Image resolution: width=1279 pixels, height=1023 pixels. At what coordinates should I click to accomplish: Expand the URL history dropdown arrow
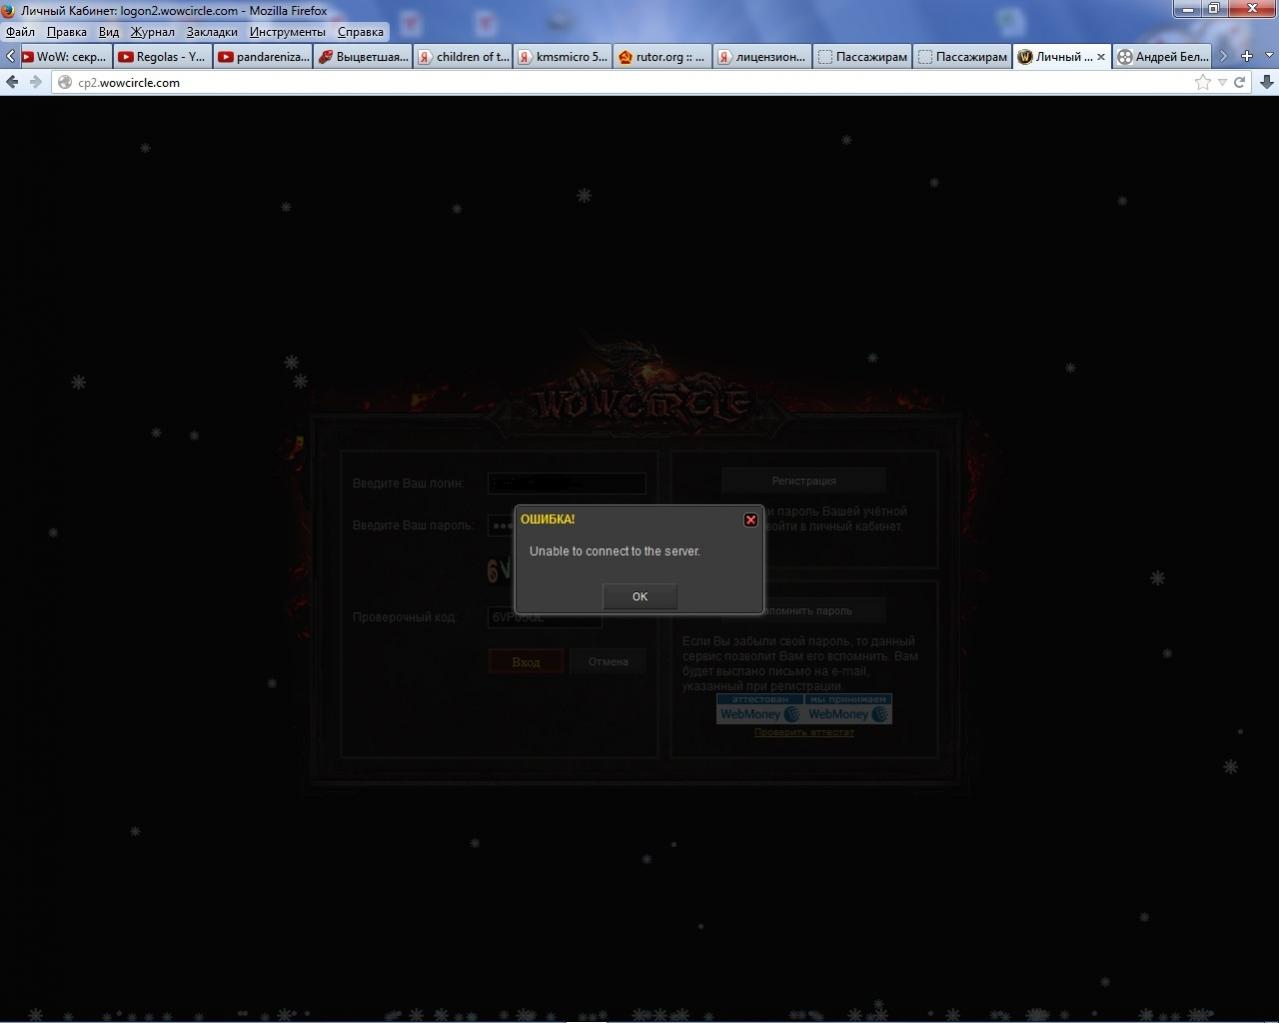point(1222,82)
